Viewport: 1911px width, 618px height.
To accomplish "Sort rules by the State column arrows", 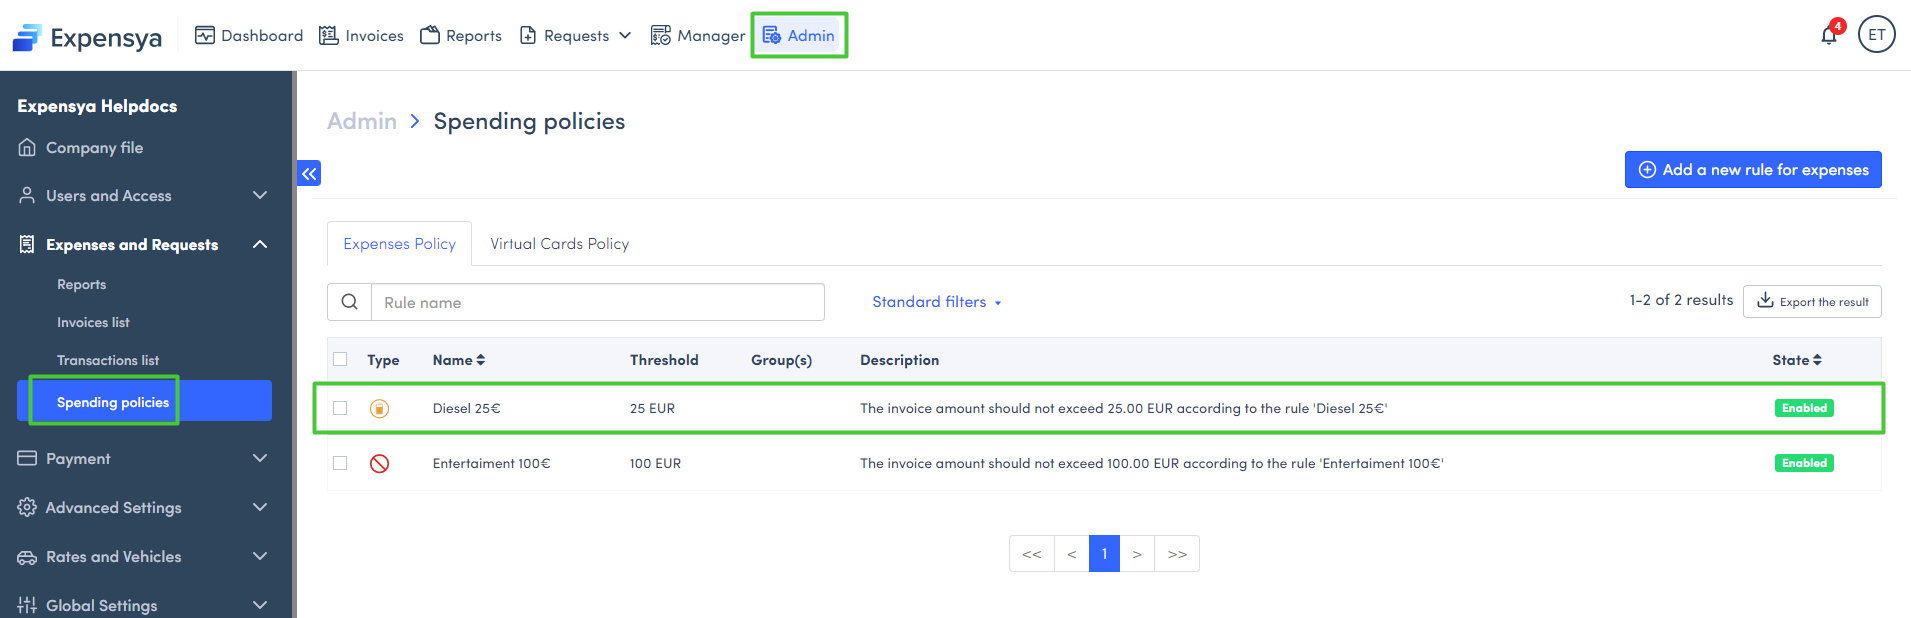I will tap(1817, 360).
